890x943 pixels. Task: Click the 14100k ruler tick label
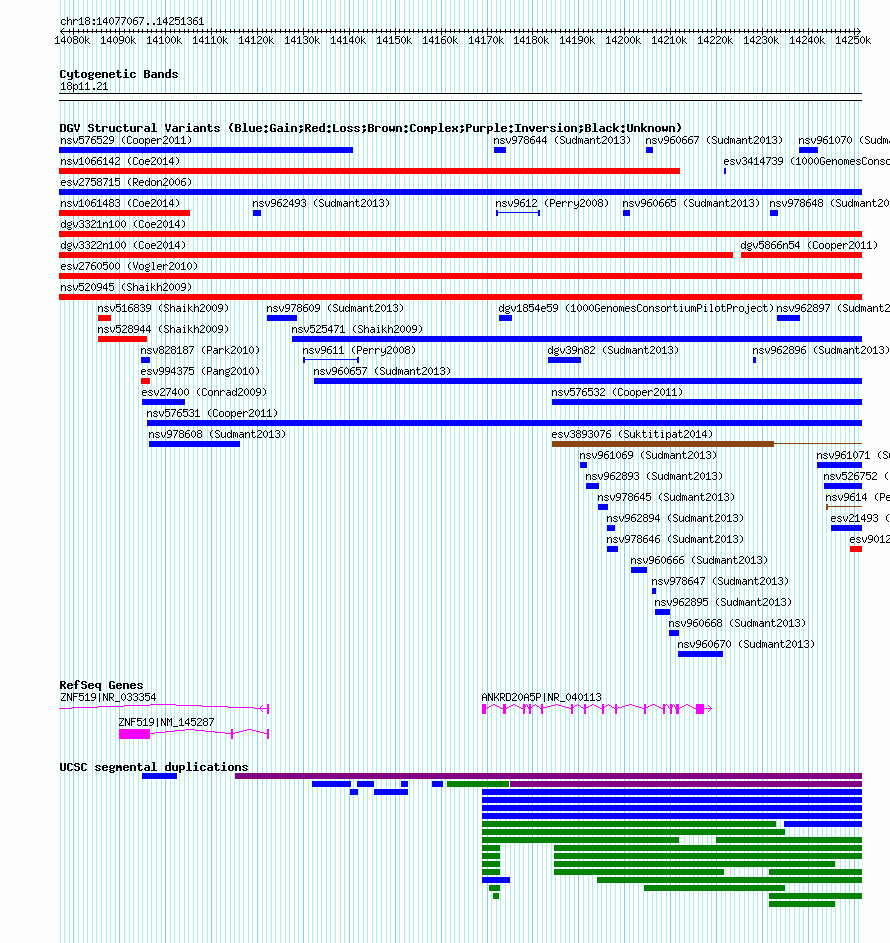(164, 40)
